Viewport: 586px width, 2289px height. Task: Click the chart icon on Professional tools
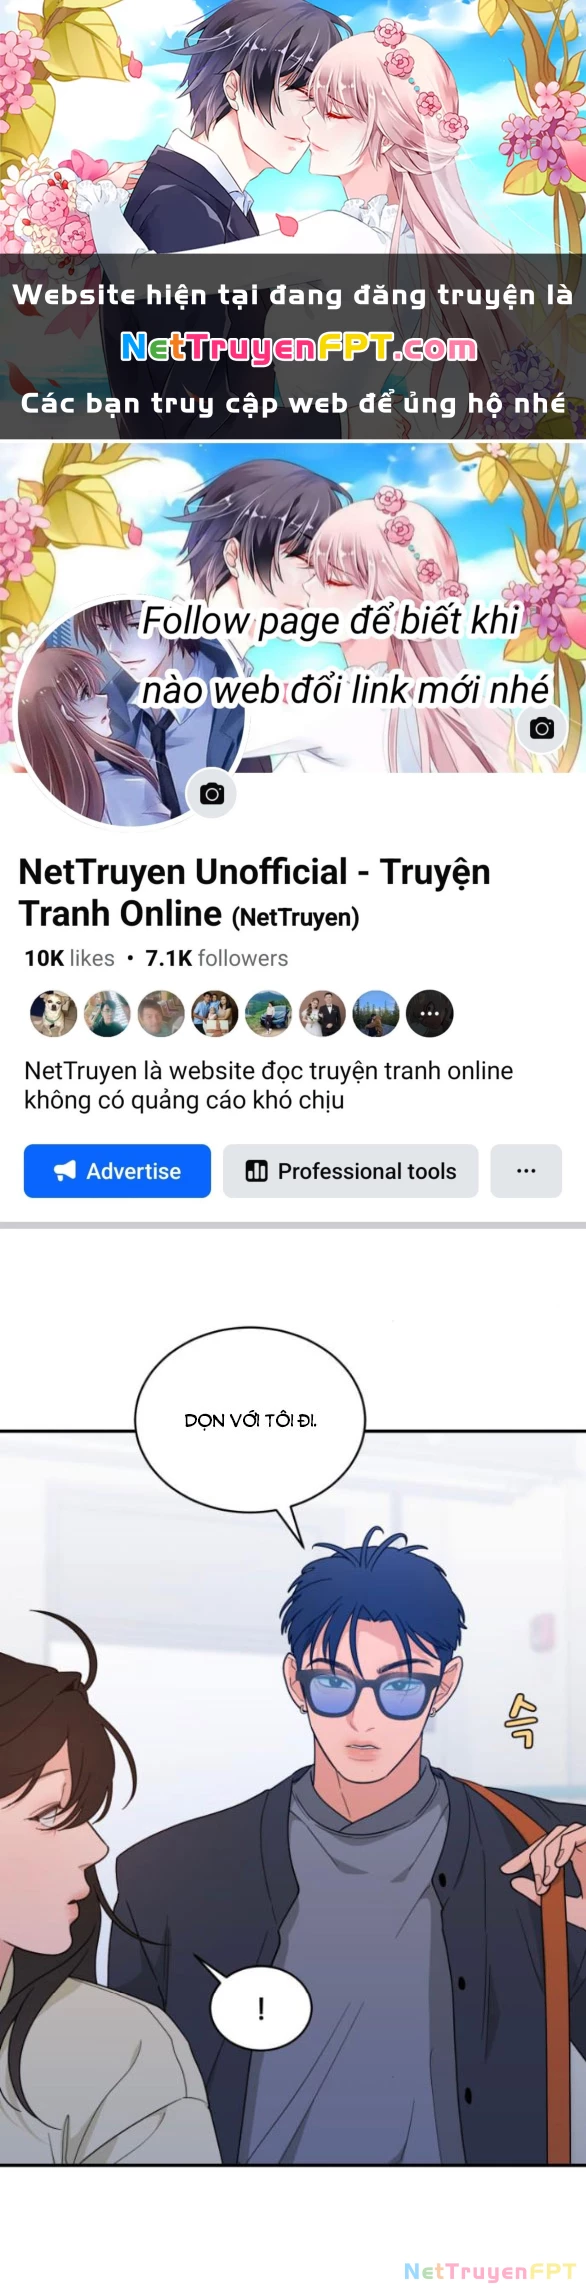point(256,1171)
